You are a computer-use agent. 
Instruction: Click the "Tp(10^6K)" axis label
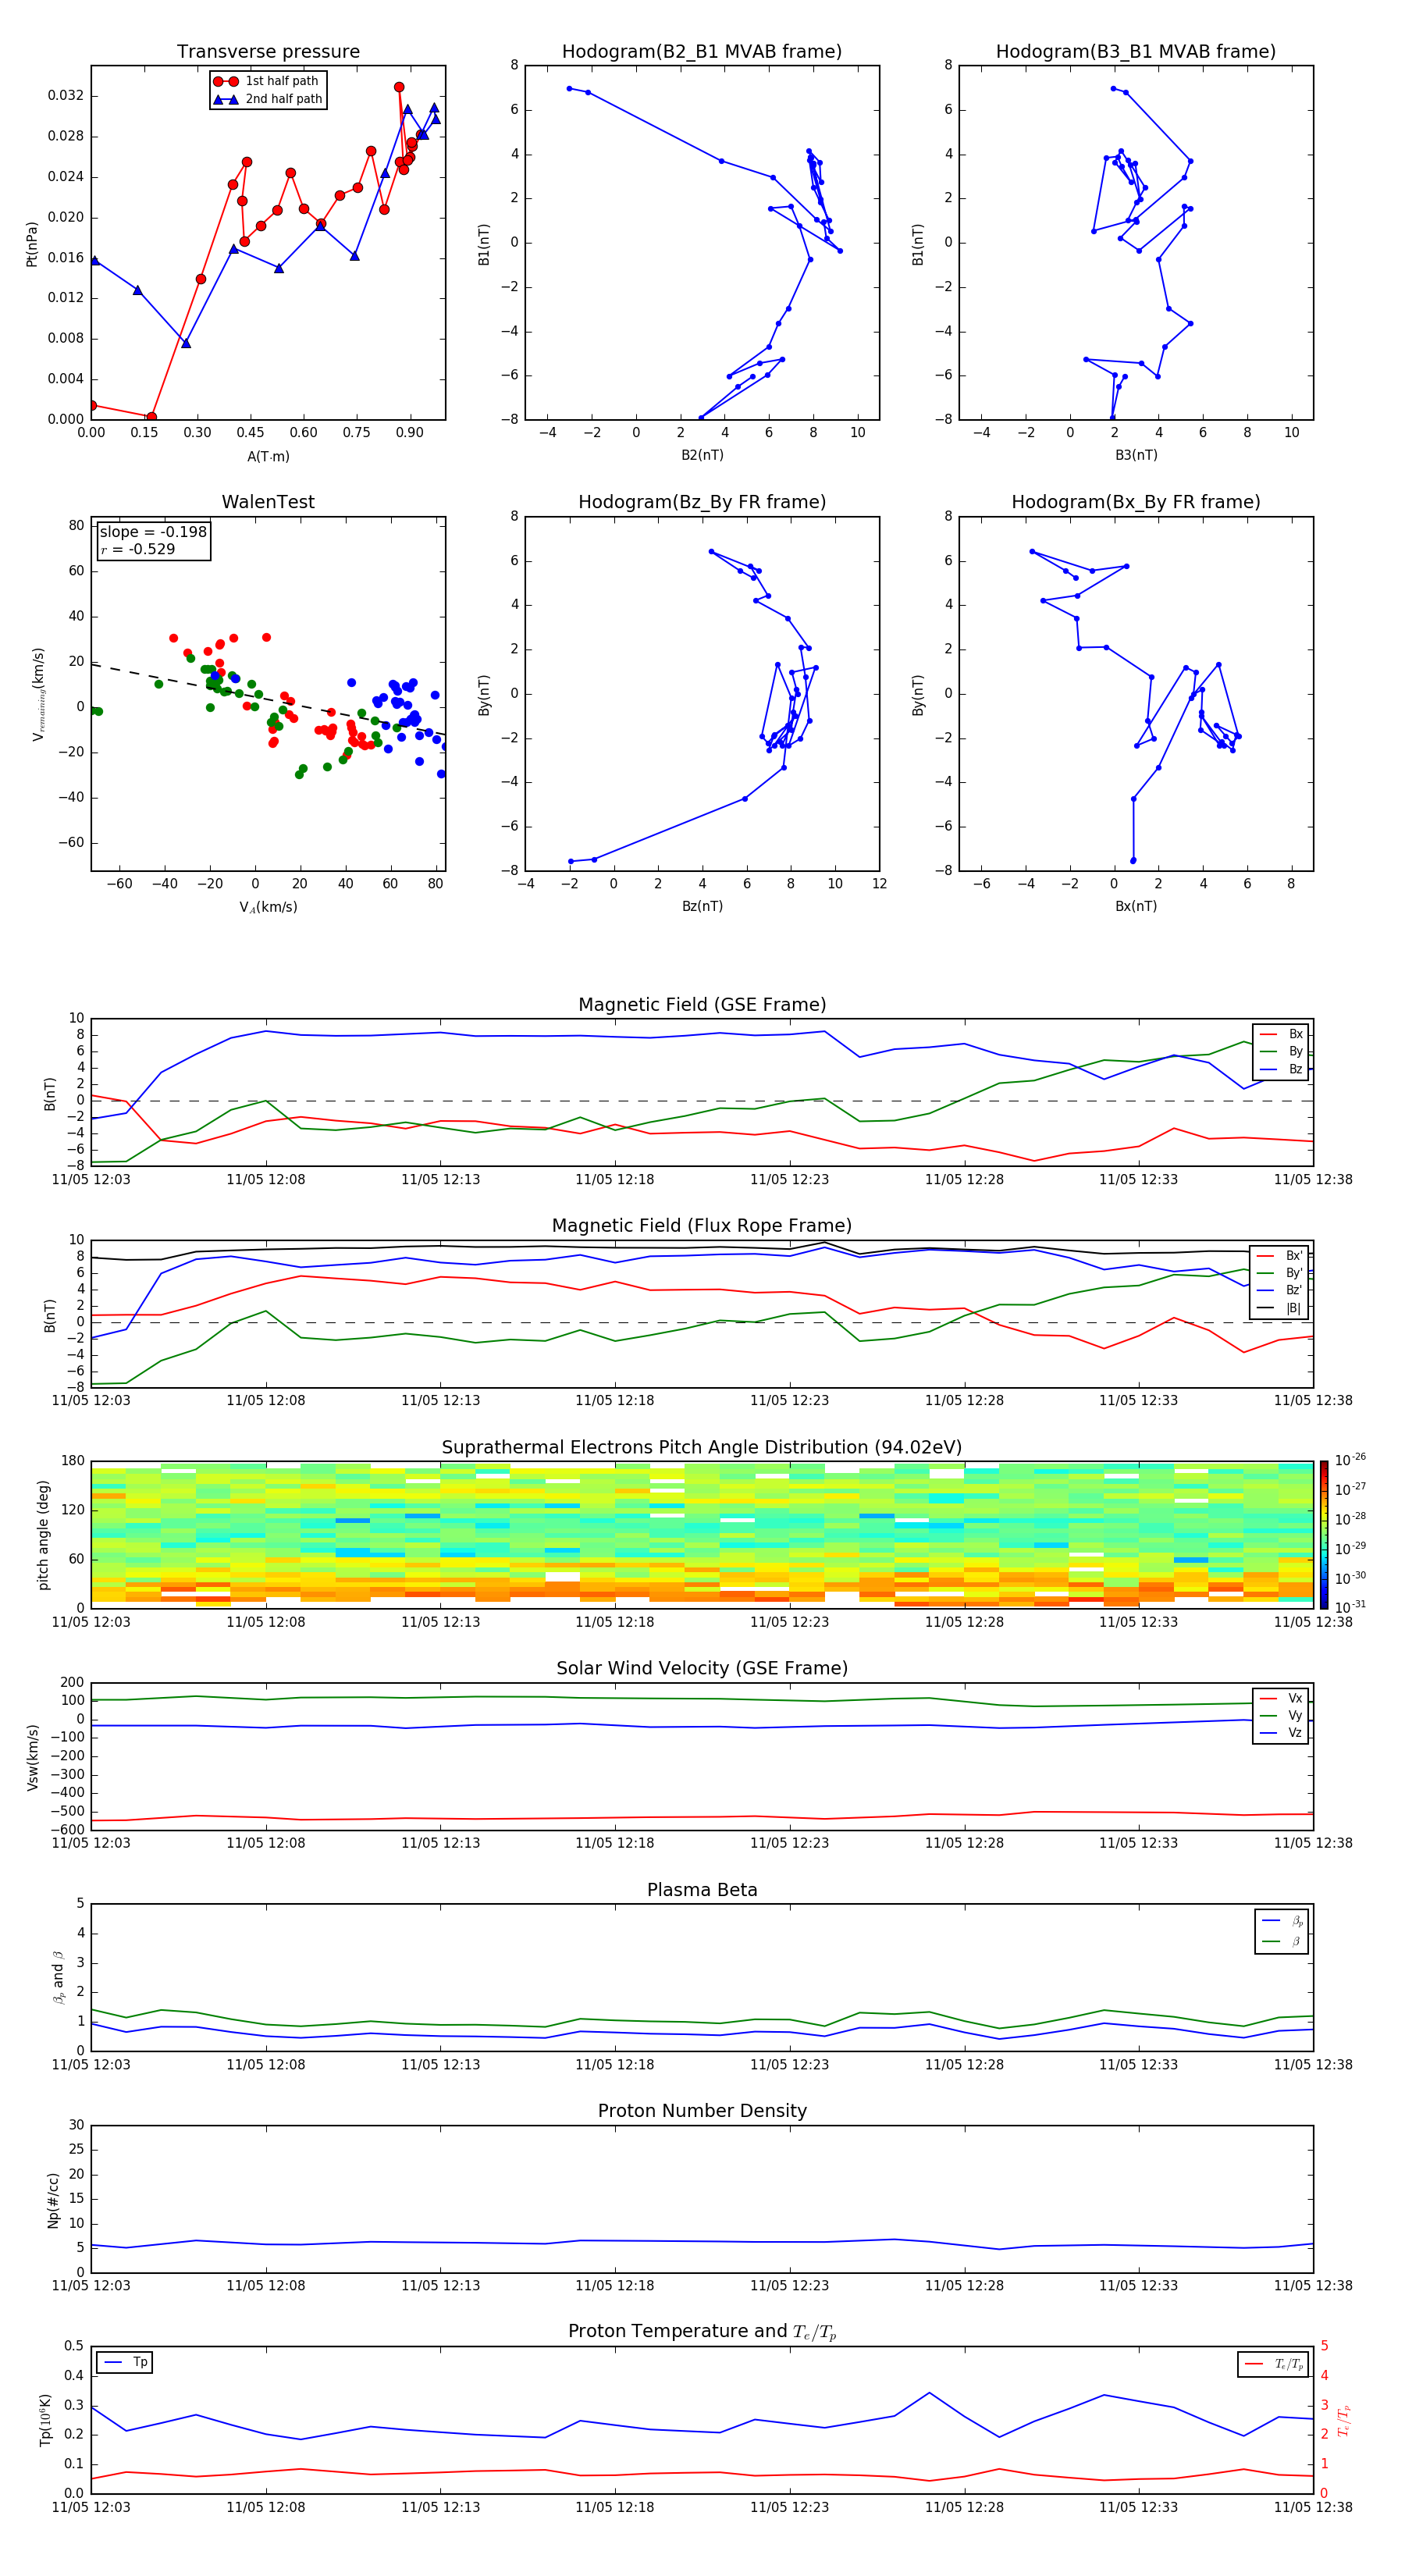45,2420
